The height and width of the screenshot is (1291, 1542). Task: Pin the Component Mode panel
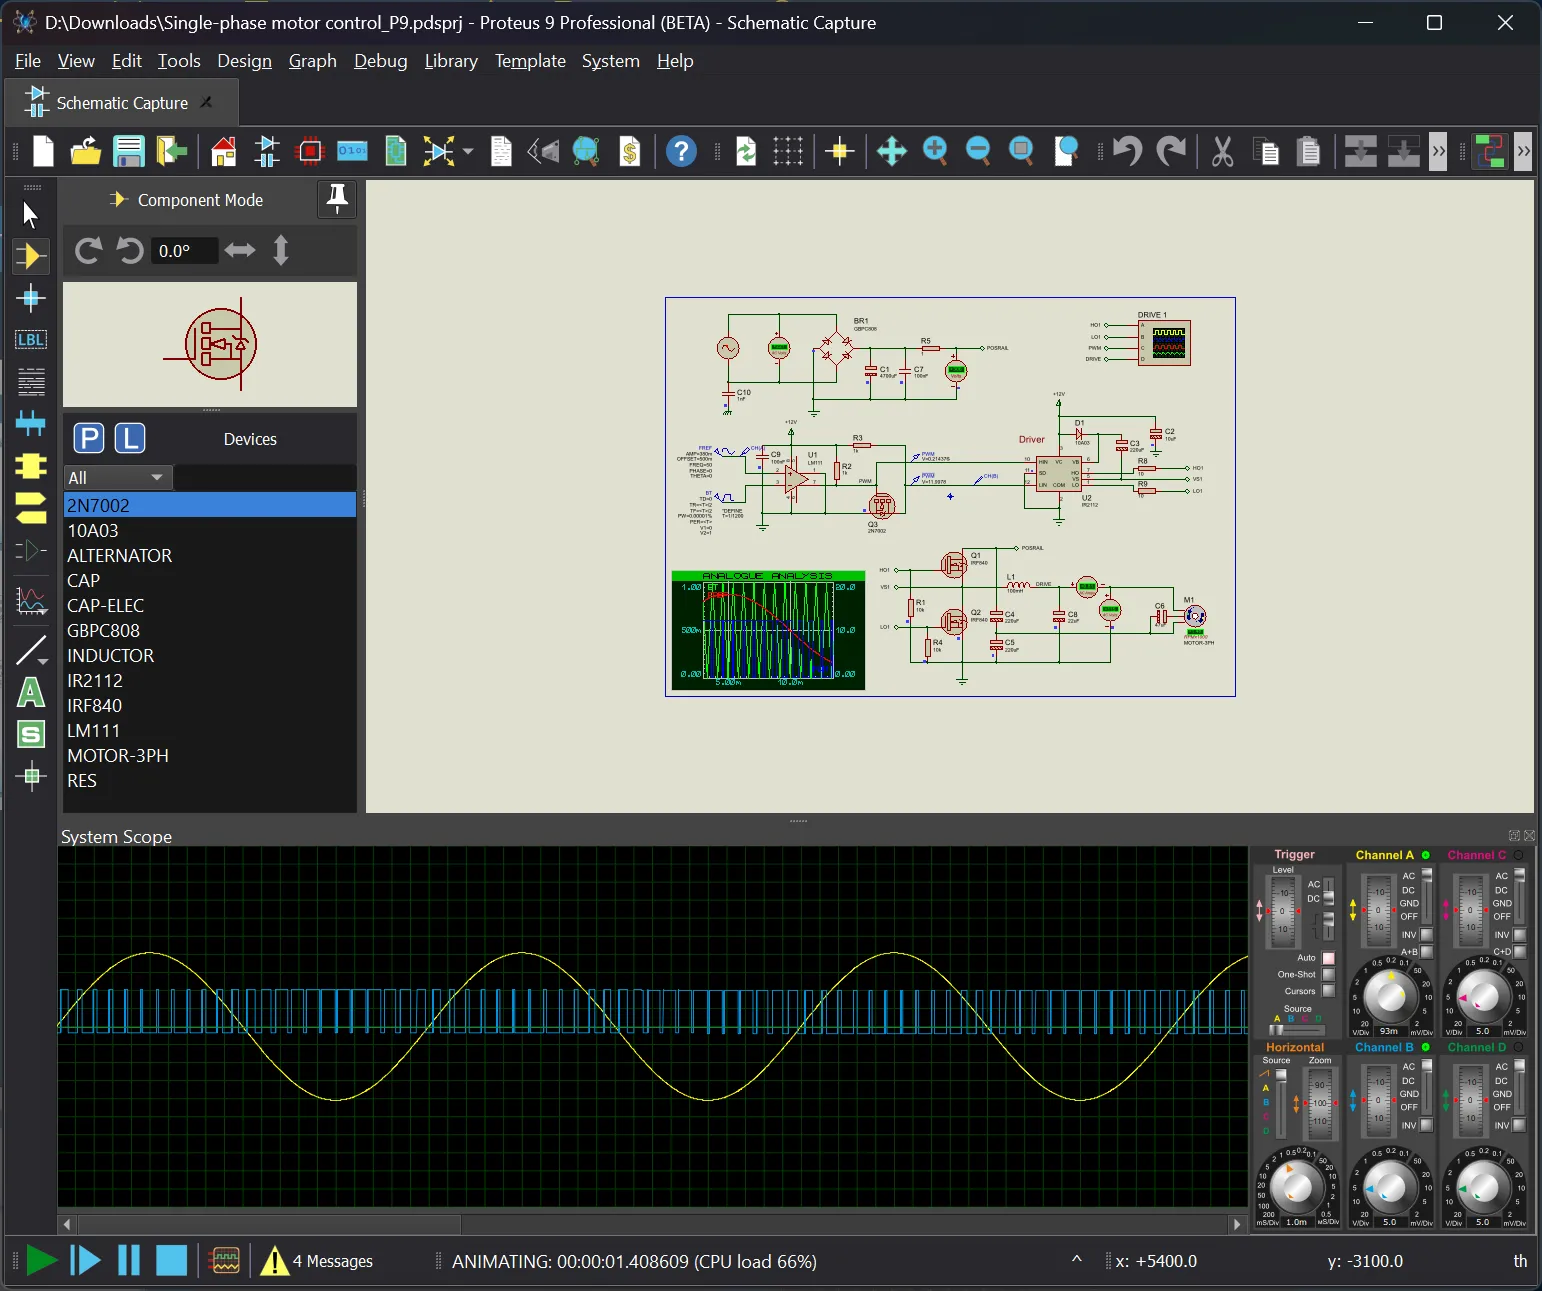pyautogui.click(x=337, y=199)
